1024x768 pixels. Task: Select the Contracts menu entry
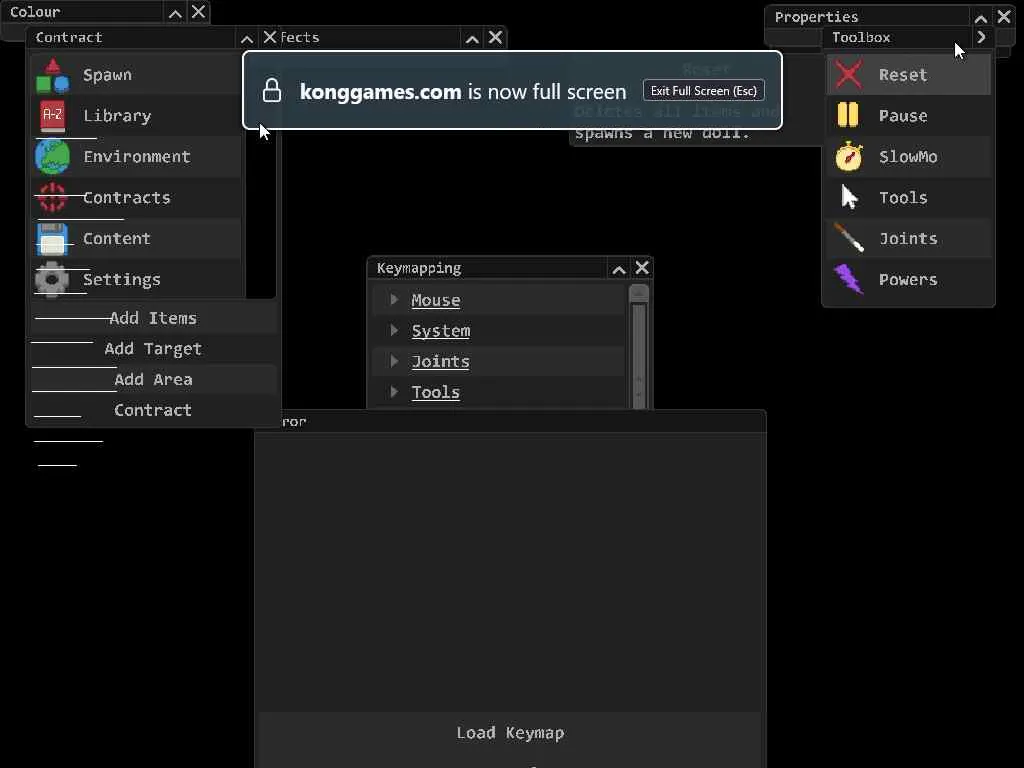point(138,197)
